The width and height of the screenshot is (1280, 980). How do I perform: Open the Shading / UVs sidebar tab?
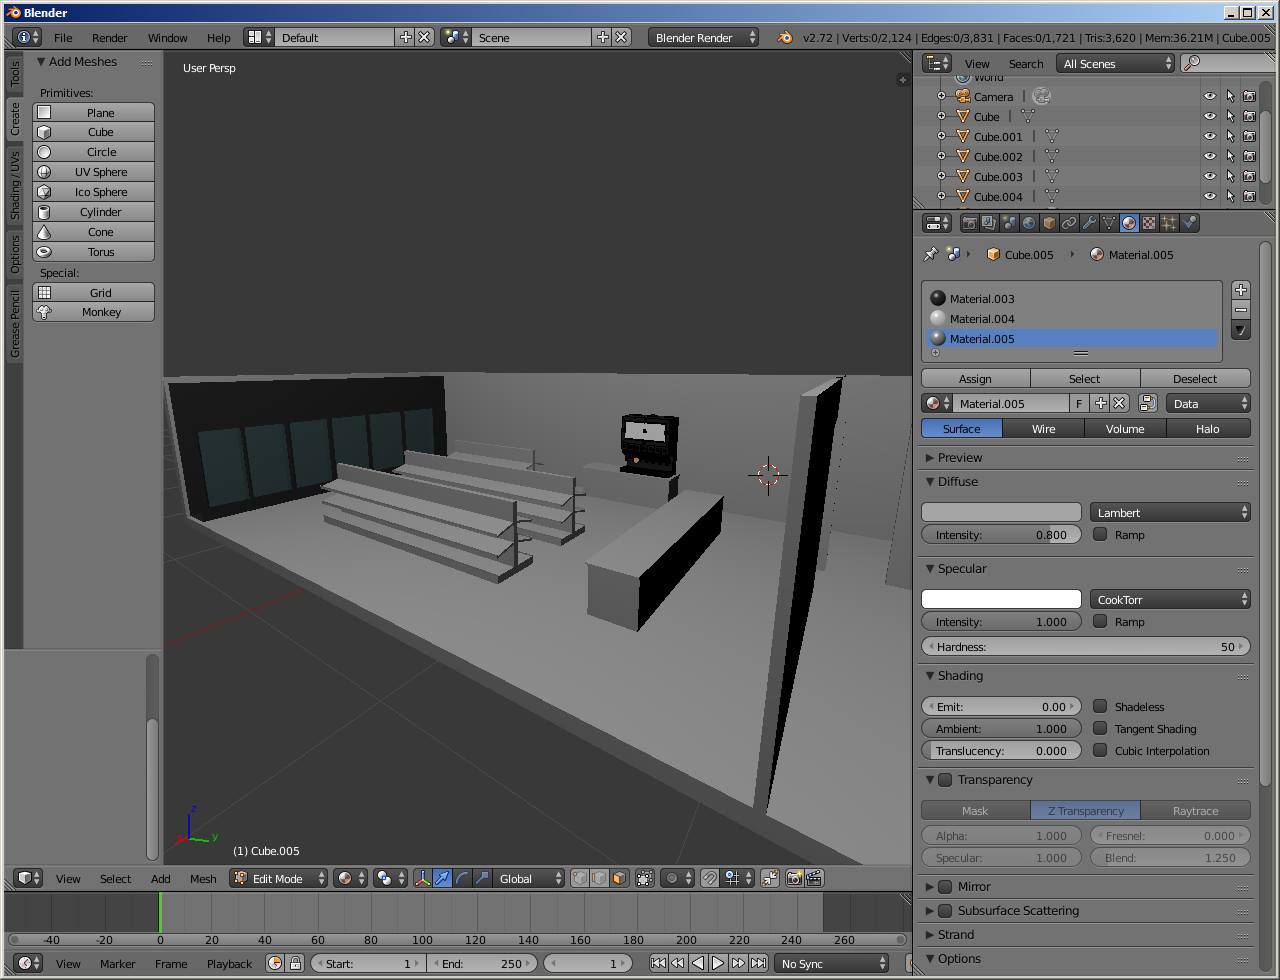(15, 186)
